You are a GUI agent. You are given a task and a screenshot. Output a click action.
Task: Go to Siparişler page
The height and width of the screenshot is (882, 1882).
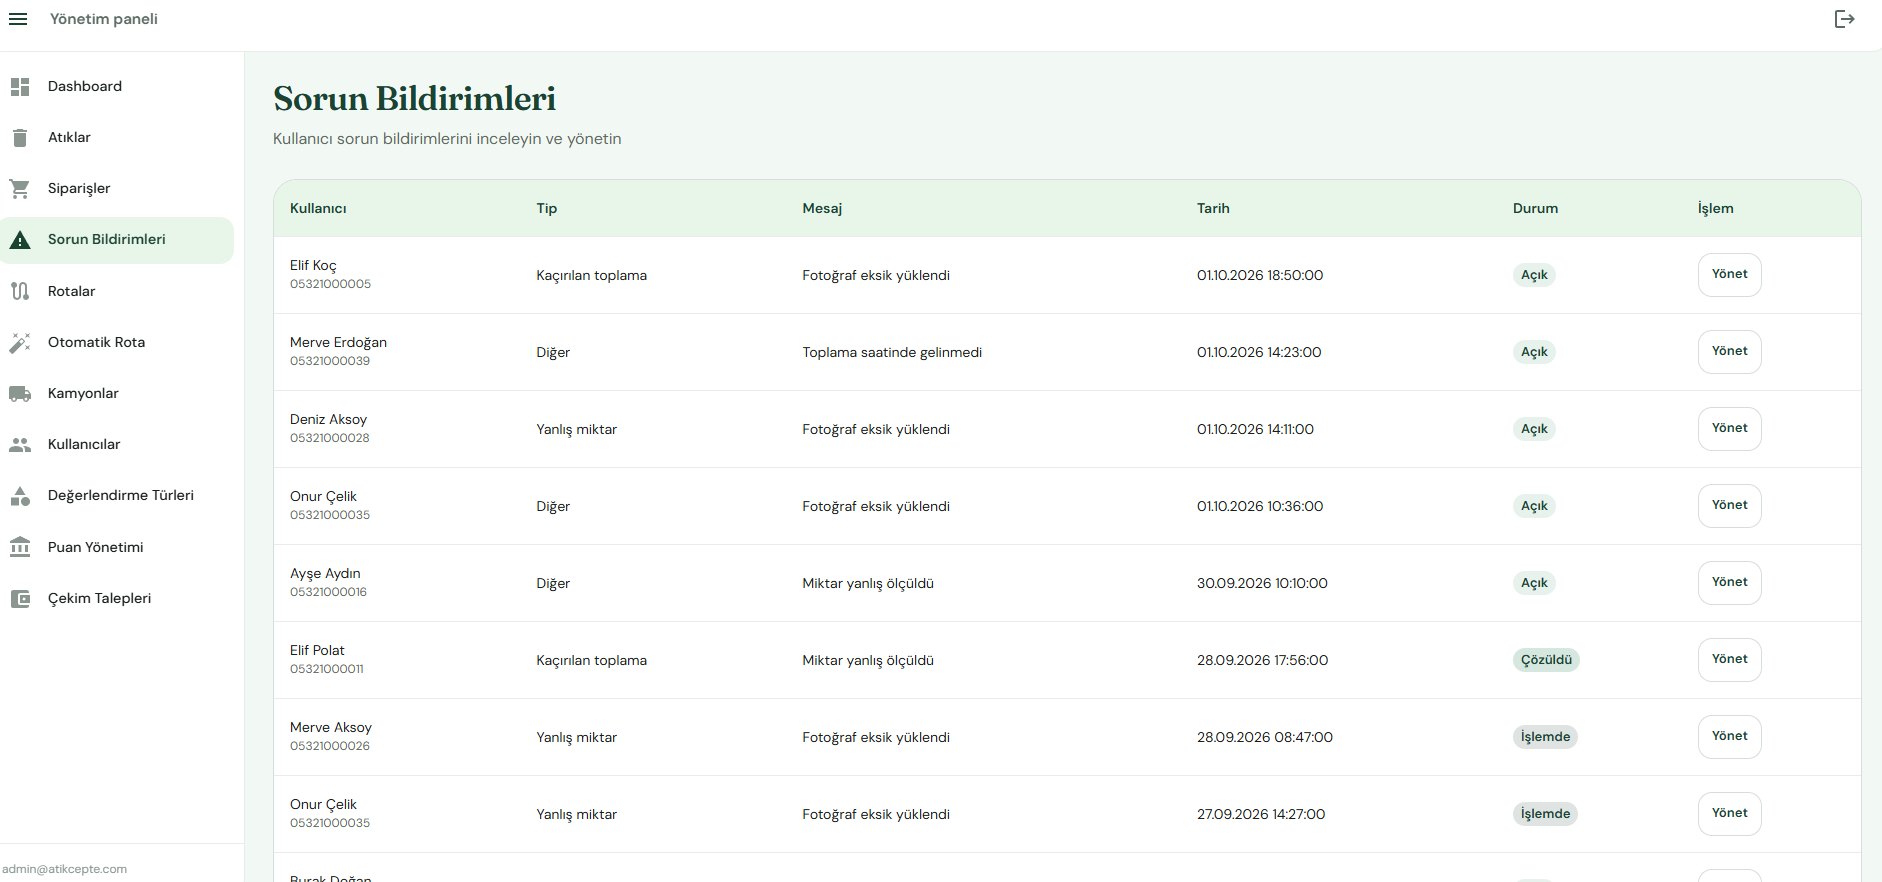coord(117,189)
